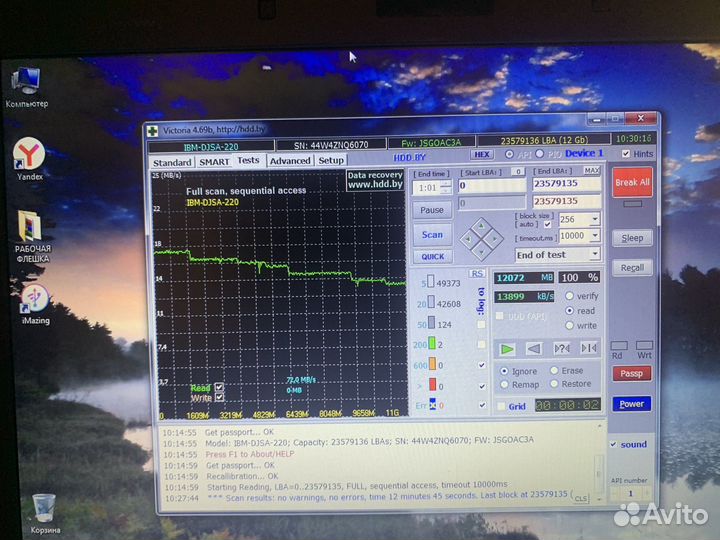
Task: Select the Ignore radio option
Action: pyautogui.click(x=504, y=371)
